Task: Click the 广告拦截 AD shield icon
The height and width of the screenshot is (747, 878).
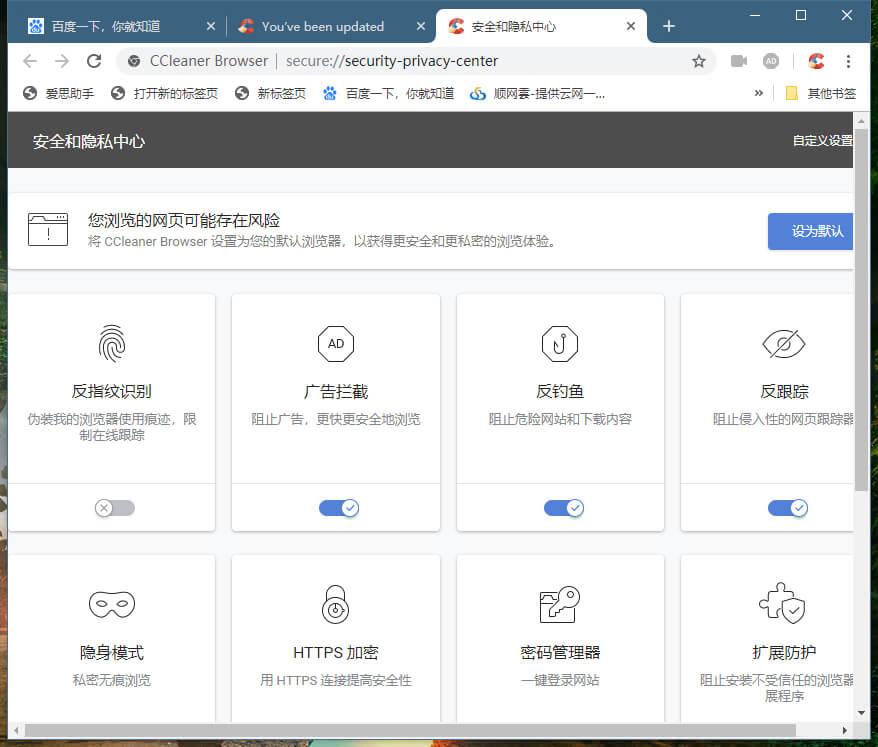Action: 335,344
